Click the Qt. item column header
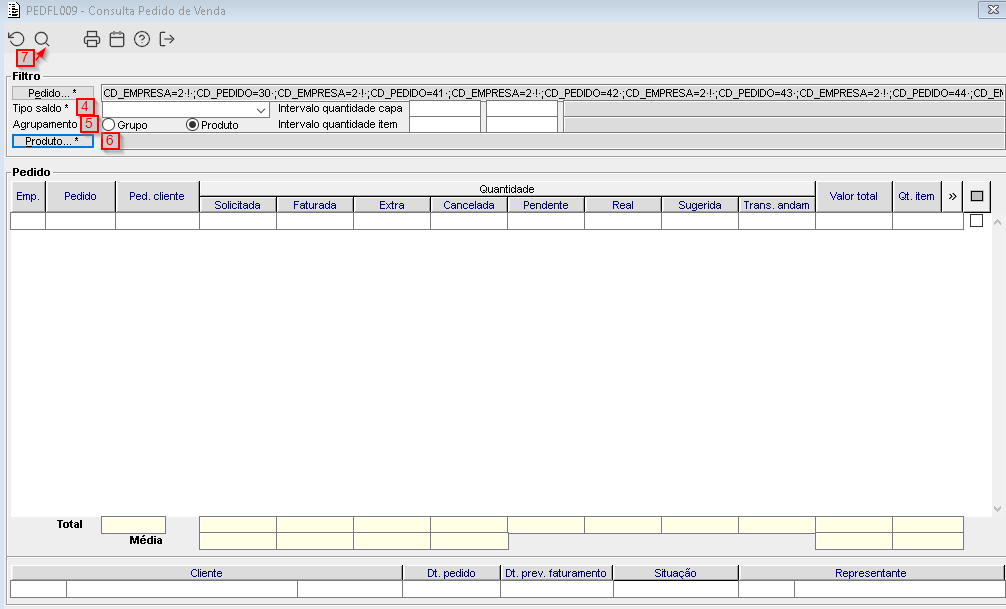Viewport: 1006px width, 609px height. pos(916,196)
